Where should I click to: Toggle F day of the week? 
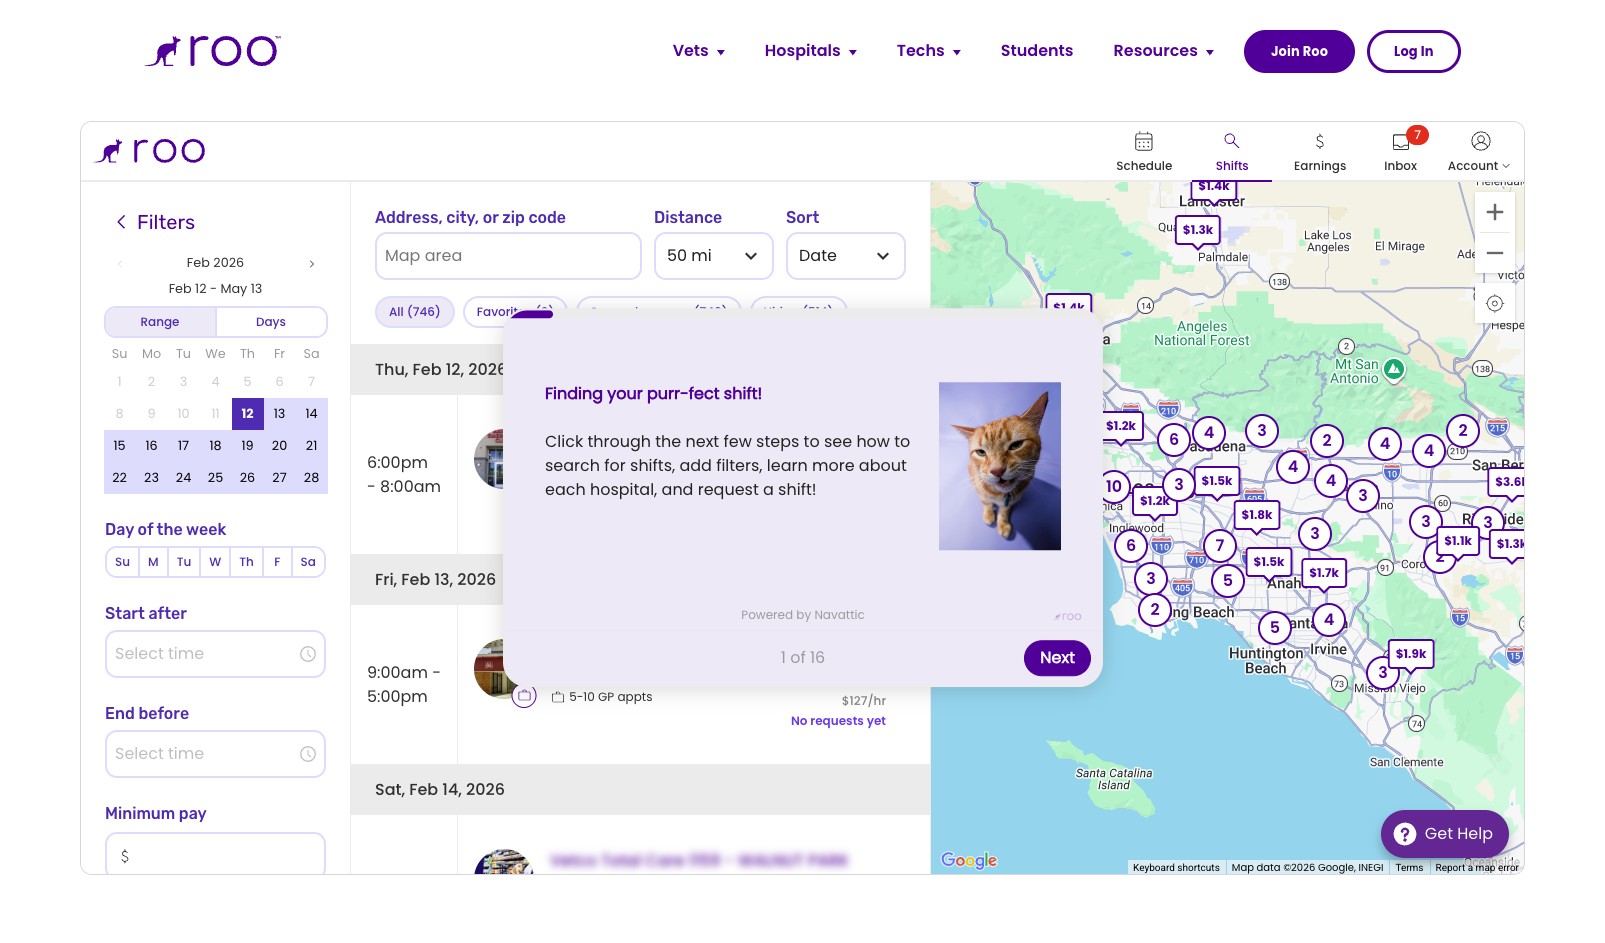click(x=277, y=562)
